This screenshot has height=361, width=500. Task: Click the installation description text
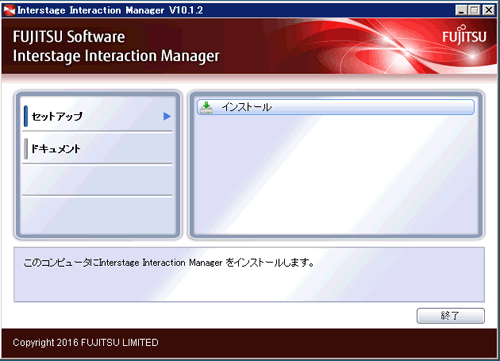click(x=169, y=263)
